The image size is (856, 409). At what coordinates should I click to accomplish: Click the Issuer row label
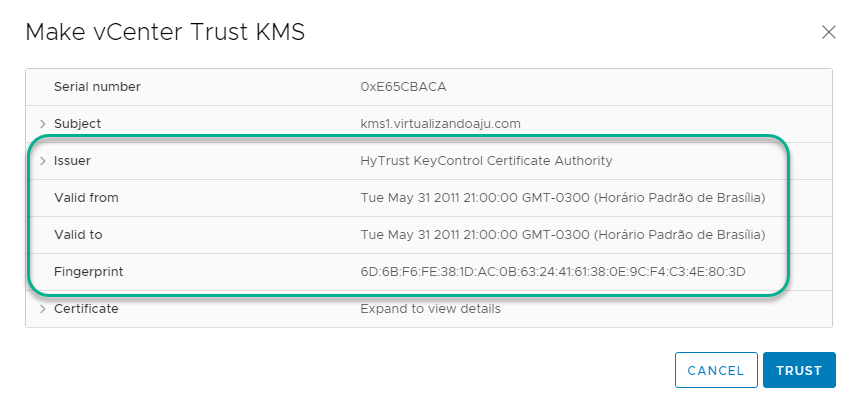coord(73,161)
